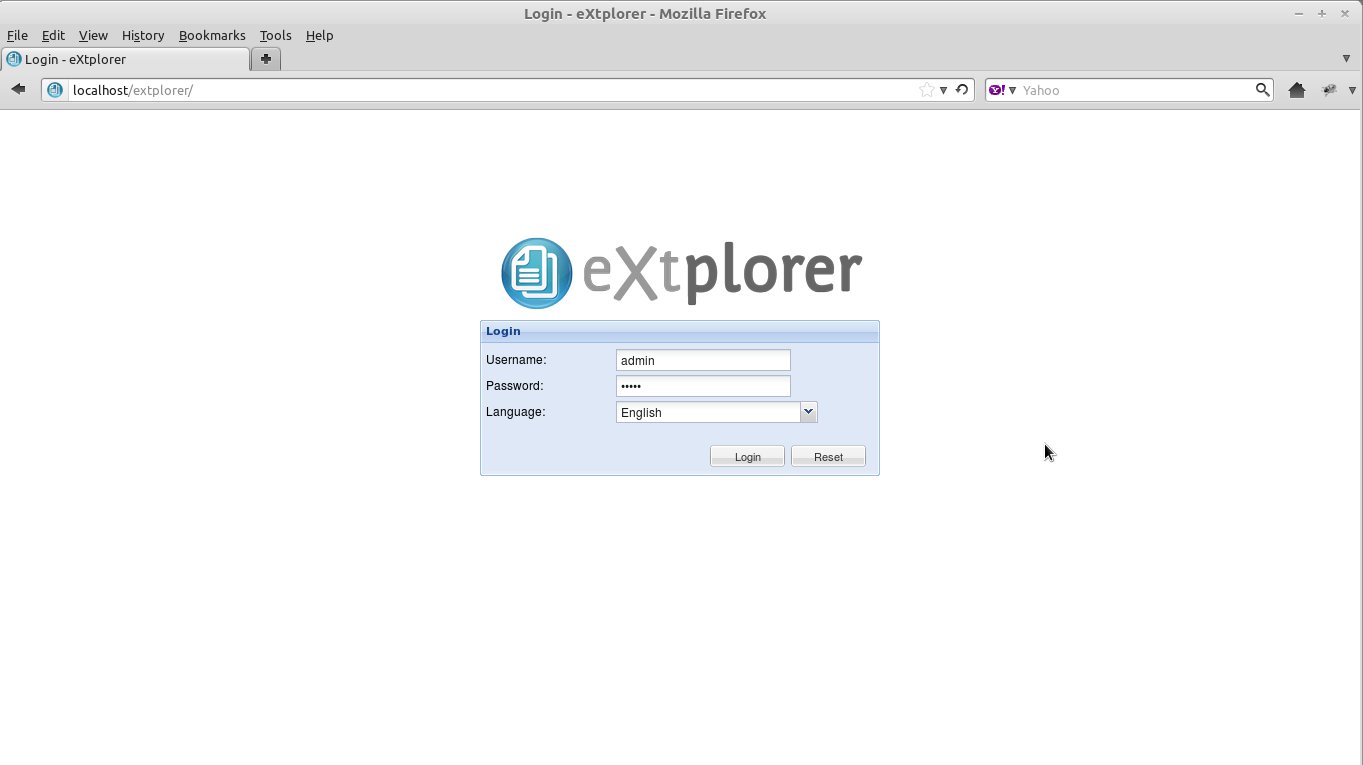Open the list all tabs dropdown

coord(1346,58)
